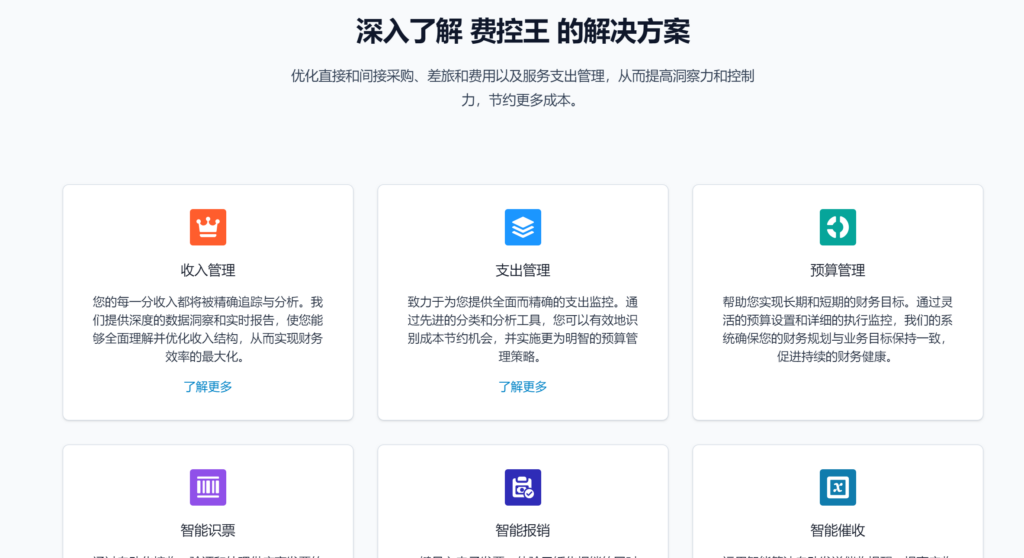
Task: Click the cut-off description text under 智能识票
Action: click(208, 555)
